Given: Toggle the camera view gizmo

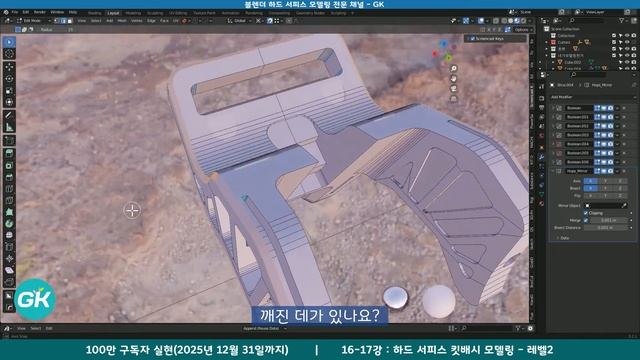Looking at the screenshot, I should [x=453, y=89].
